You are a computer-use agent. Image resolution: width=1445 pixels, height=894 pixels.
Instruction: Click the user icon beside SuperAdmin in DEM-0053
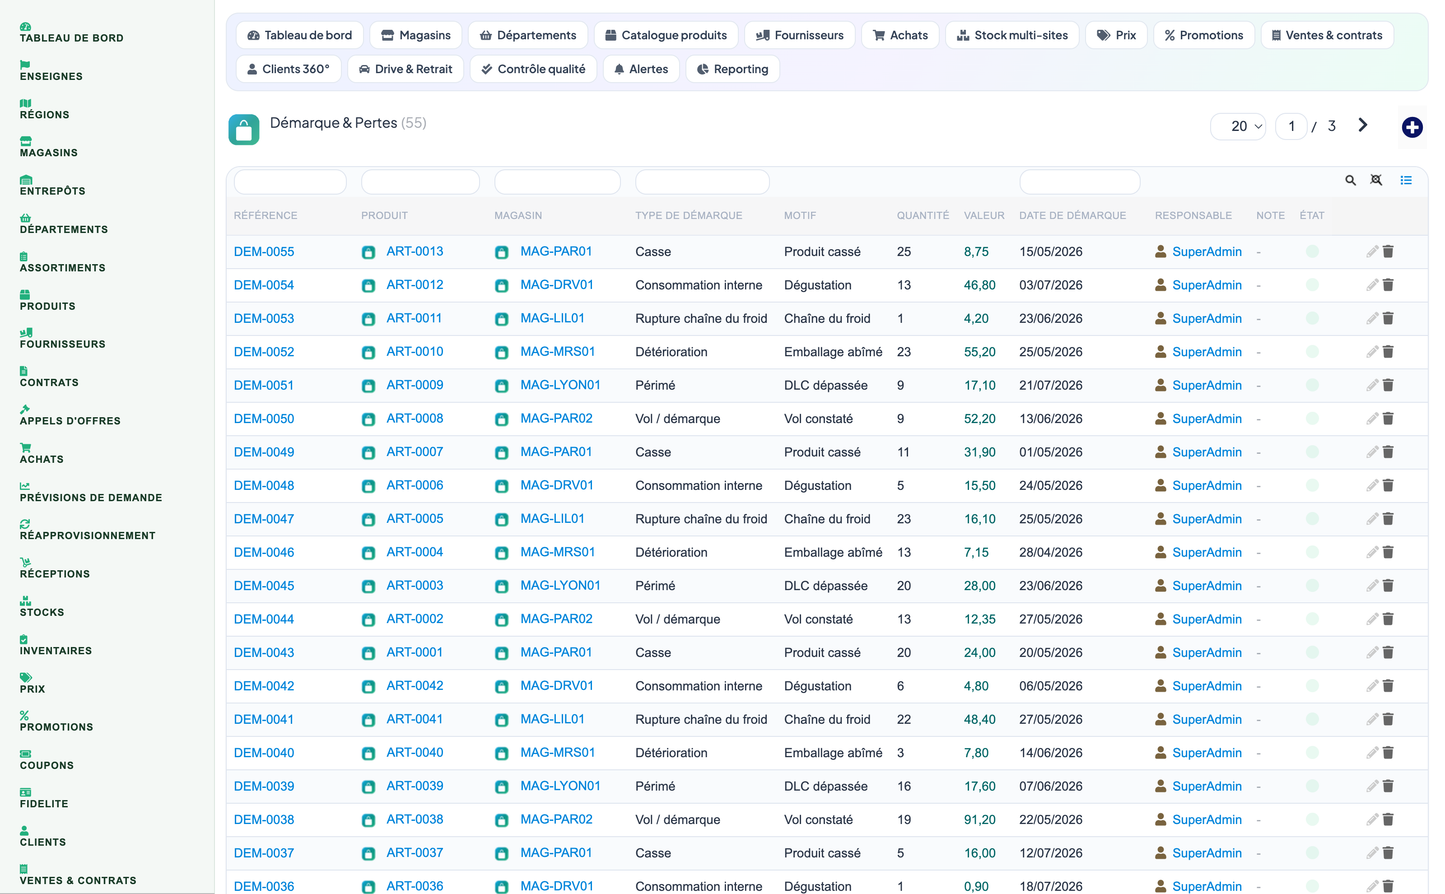pos(1160,318)
